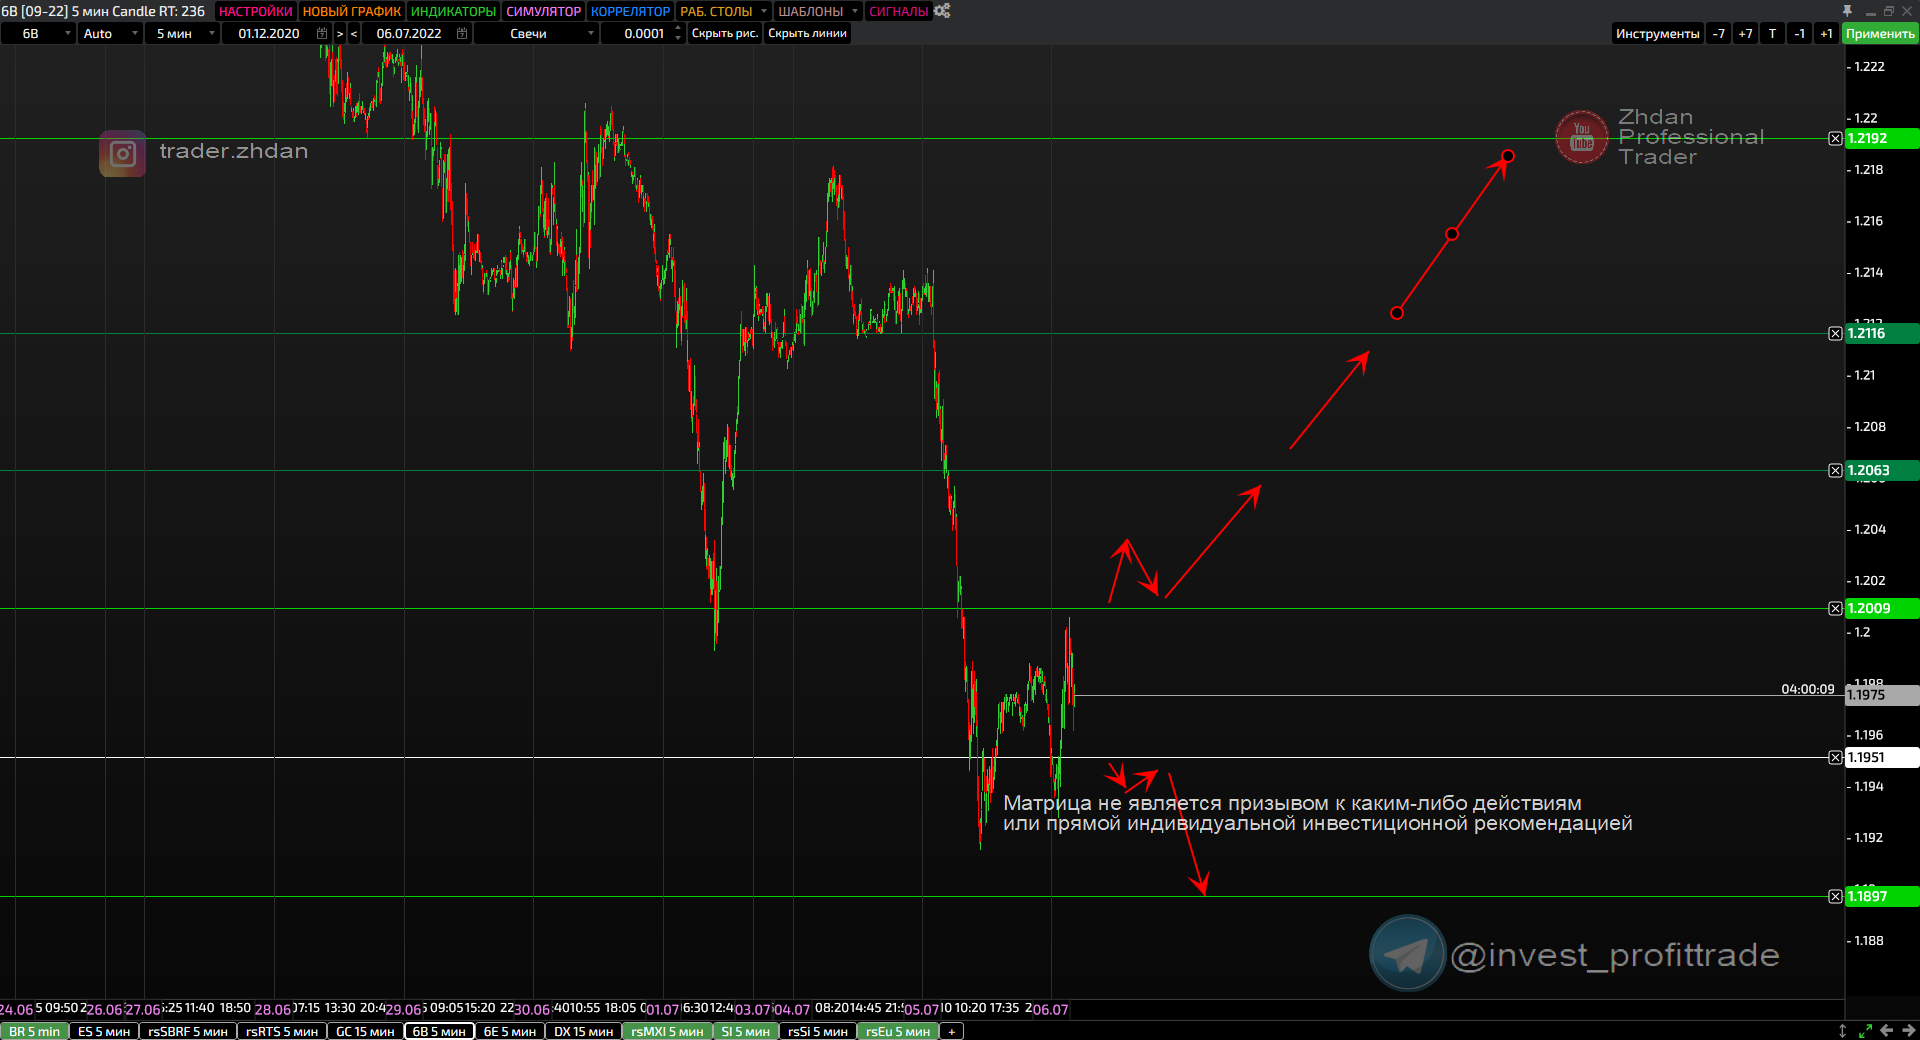Switch to the SI 5 мин tab
1920x1040 pixels.
coord(746,1031)
